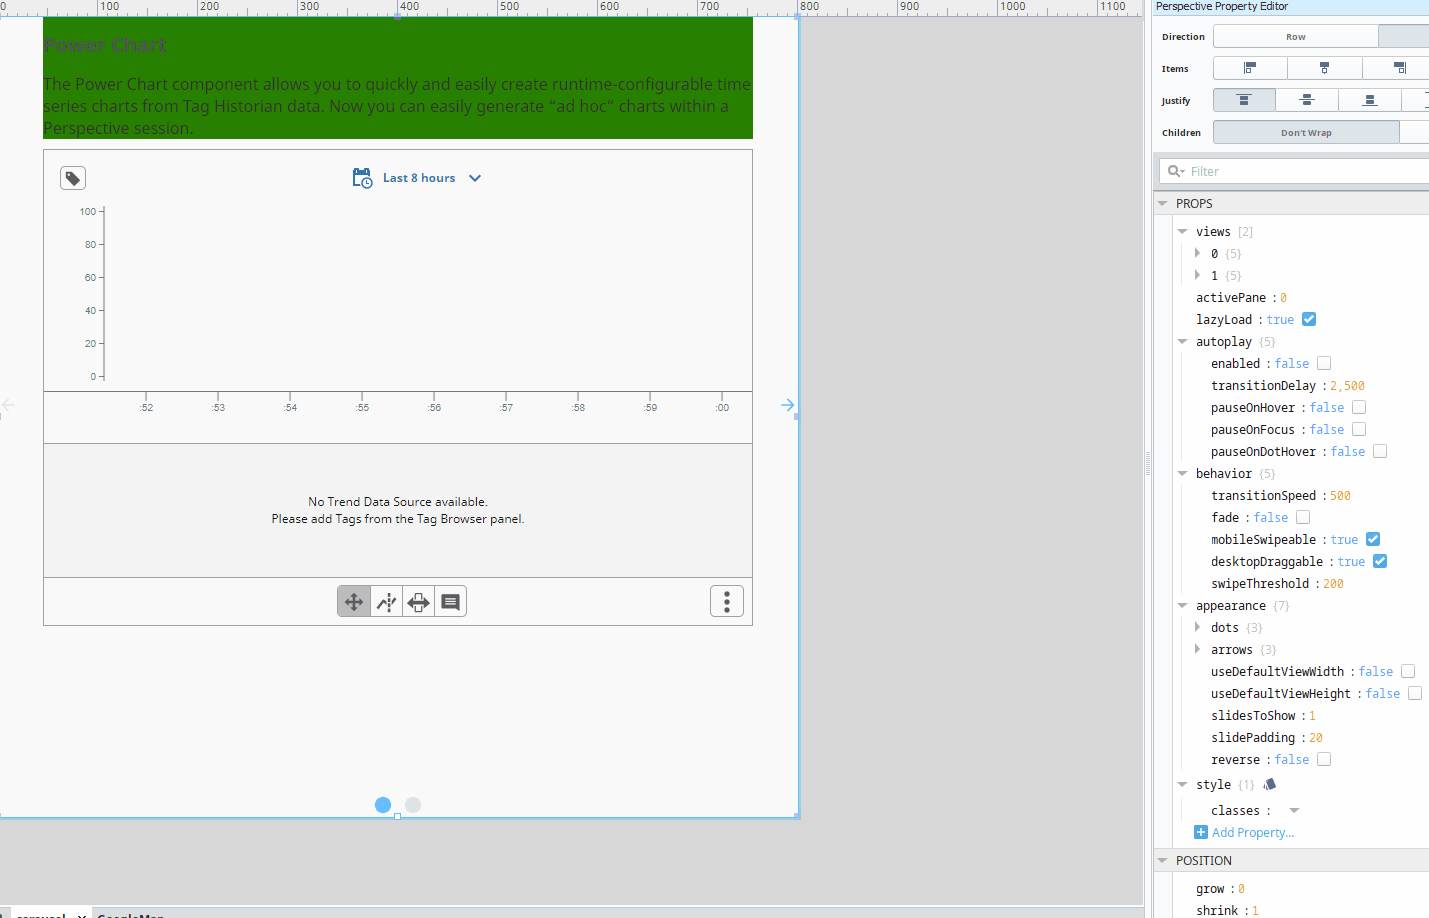Select the annotation tool in chart toolbar
The height and width of the screenshot is (918, 1429).
tap(451, 602)
